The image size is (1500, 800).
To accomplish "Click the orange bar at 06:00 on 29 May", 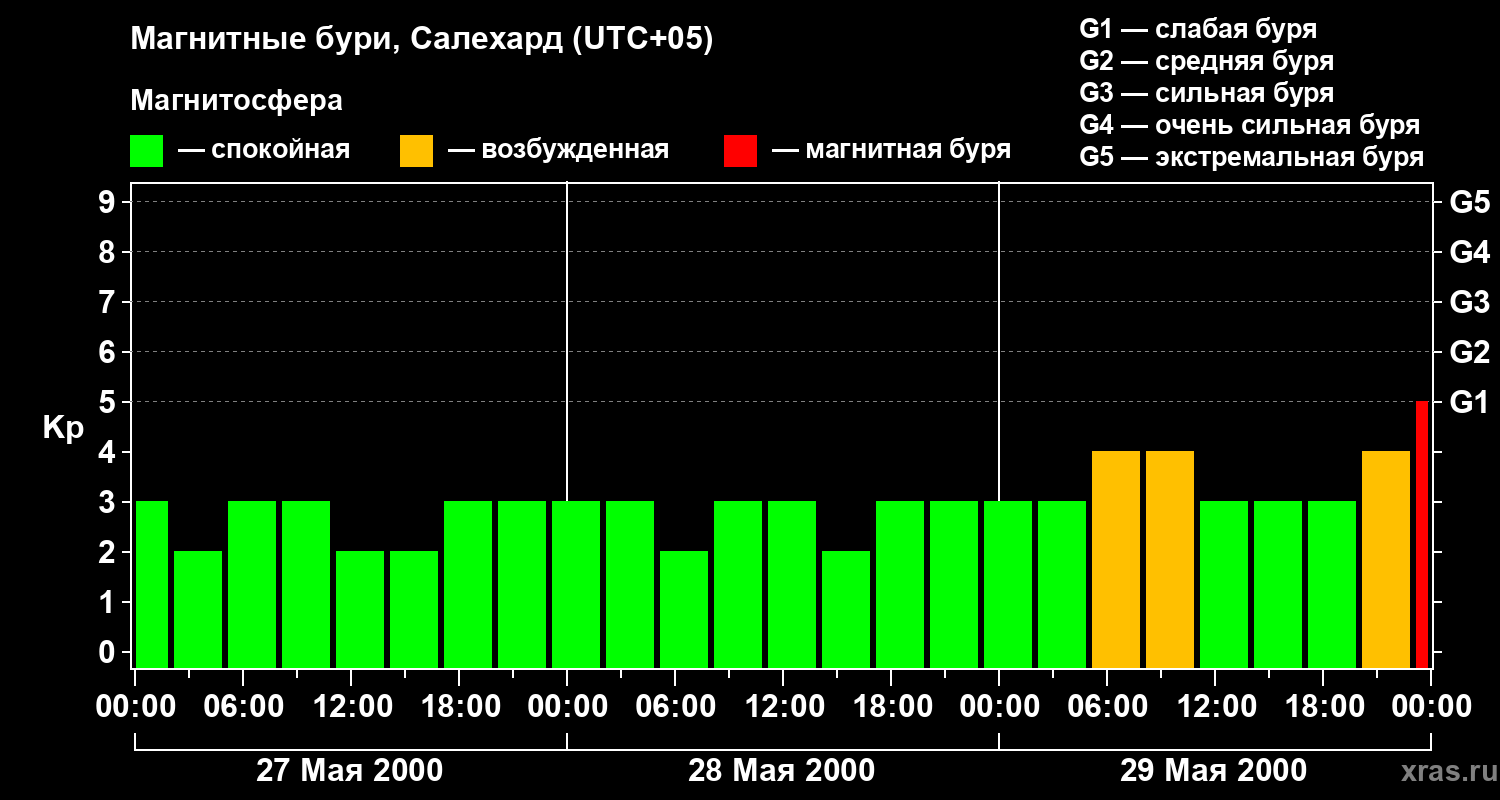I will tap(1116, 559).
